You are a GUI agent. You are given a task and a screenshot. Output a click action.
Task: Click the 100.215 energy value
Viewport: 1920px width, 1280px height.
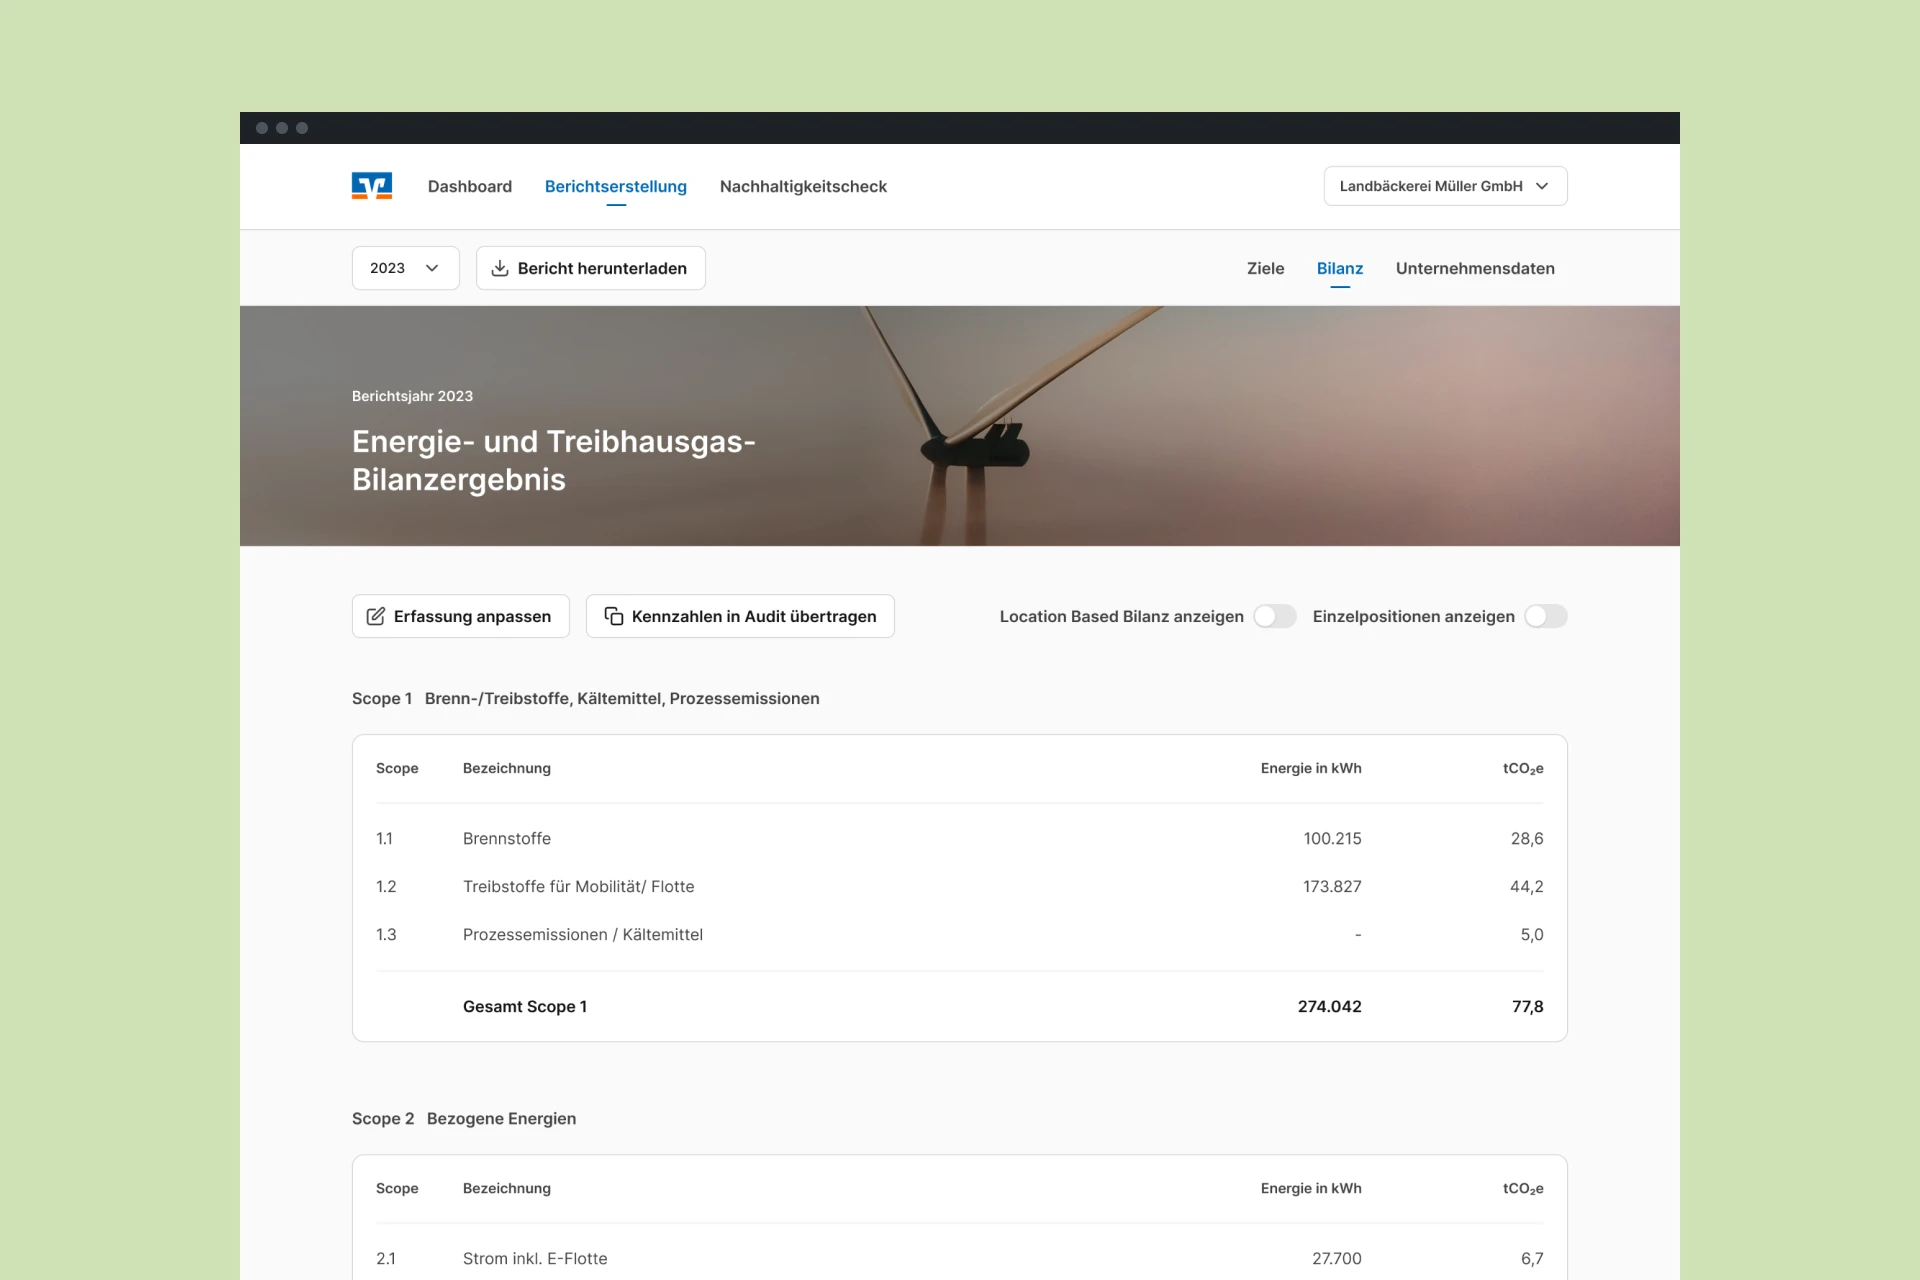click(1332, 838)
